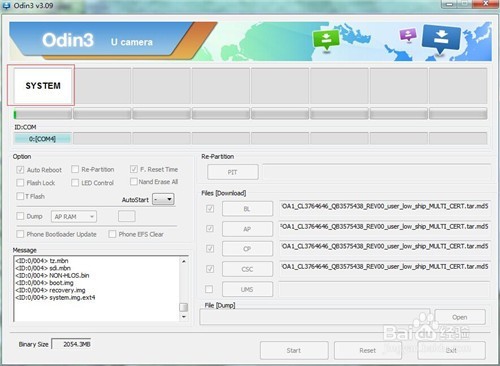The height and width of the screenshot is (366, 500).
Task: Enable the LED Control checkbox
Action: [75, 183]
